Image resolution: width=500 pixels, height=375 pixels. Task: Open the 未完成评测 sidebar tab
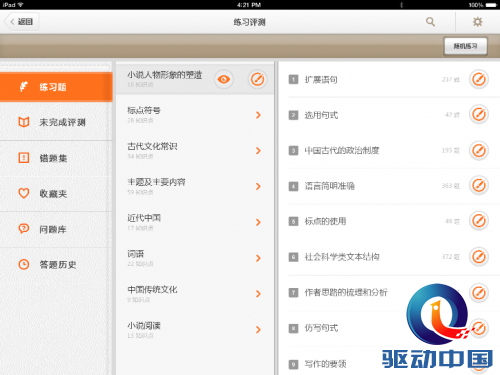point(56,122)
